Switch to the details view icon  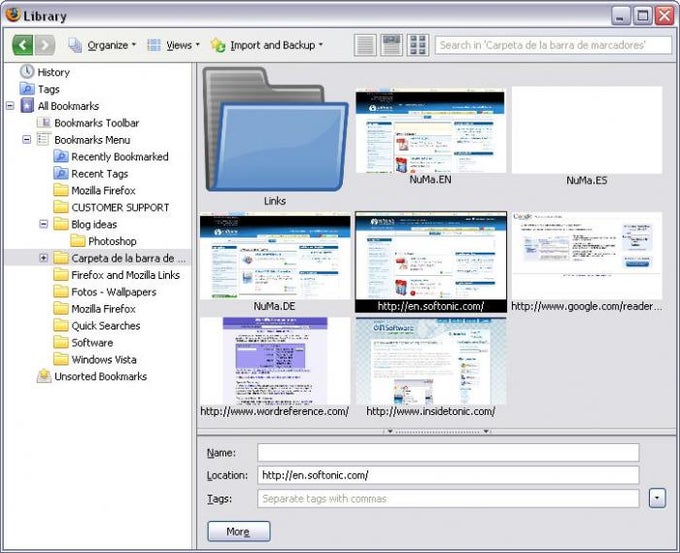coord(392,45)
